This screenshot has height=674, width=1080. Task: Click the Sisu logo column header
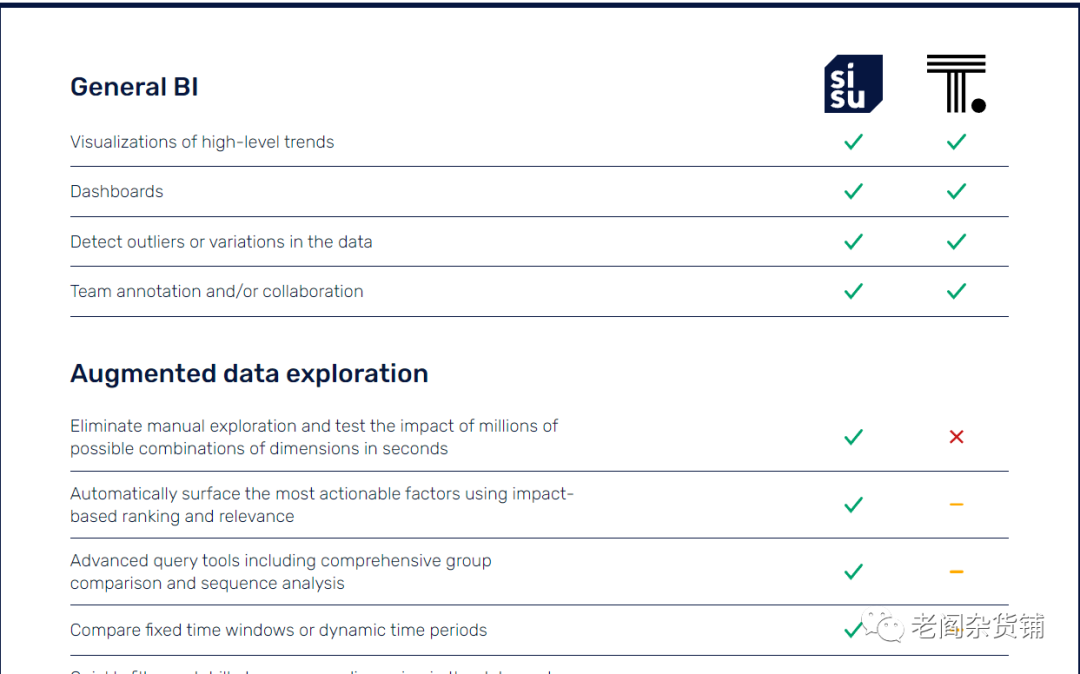[x=853, y=83]
